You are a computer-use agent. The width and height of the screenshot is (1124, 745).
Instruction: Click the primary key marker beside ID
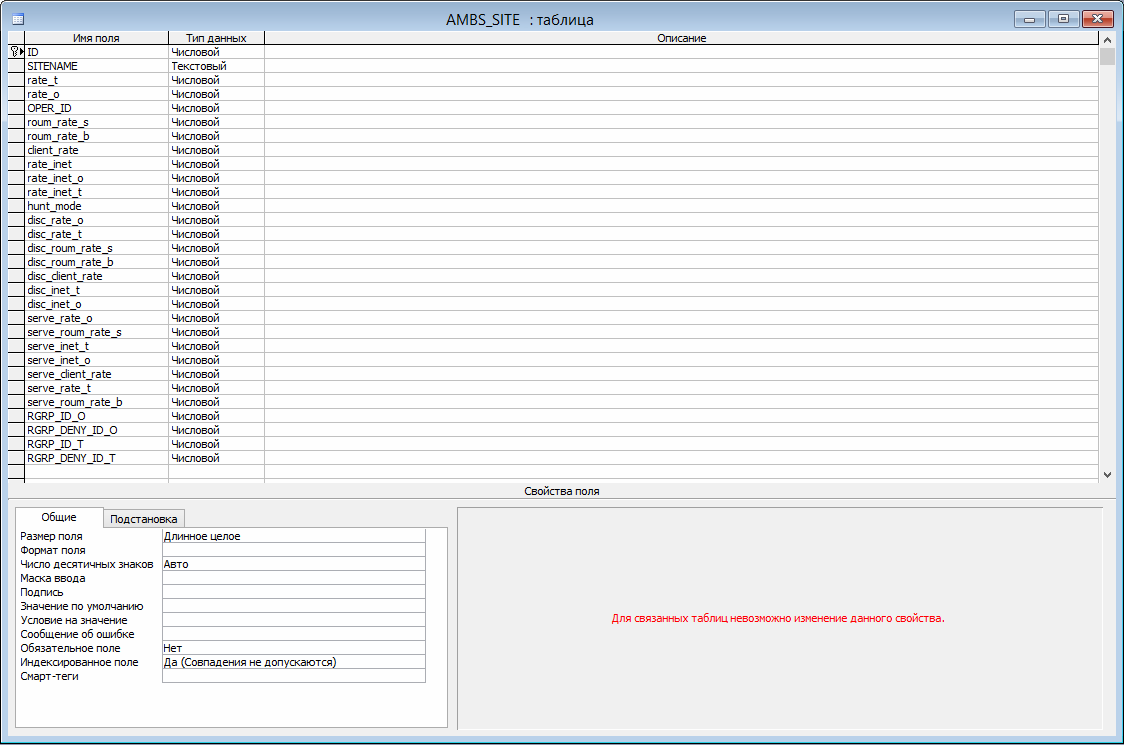pyautogui.click(x=15, y=52)
